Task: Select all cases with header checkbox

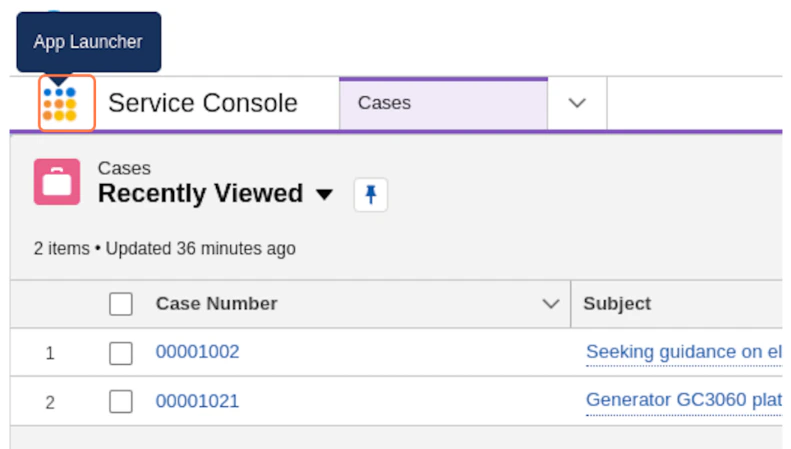Action: click(121, 304)
